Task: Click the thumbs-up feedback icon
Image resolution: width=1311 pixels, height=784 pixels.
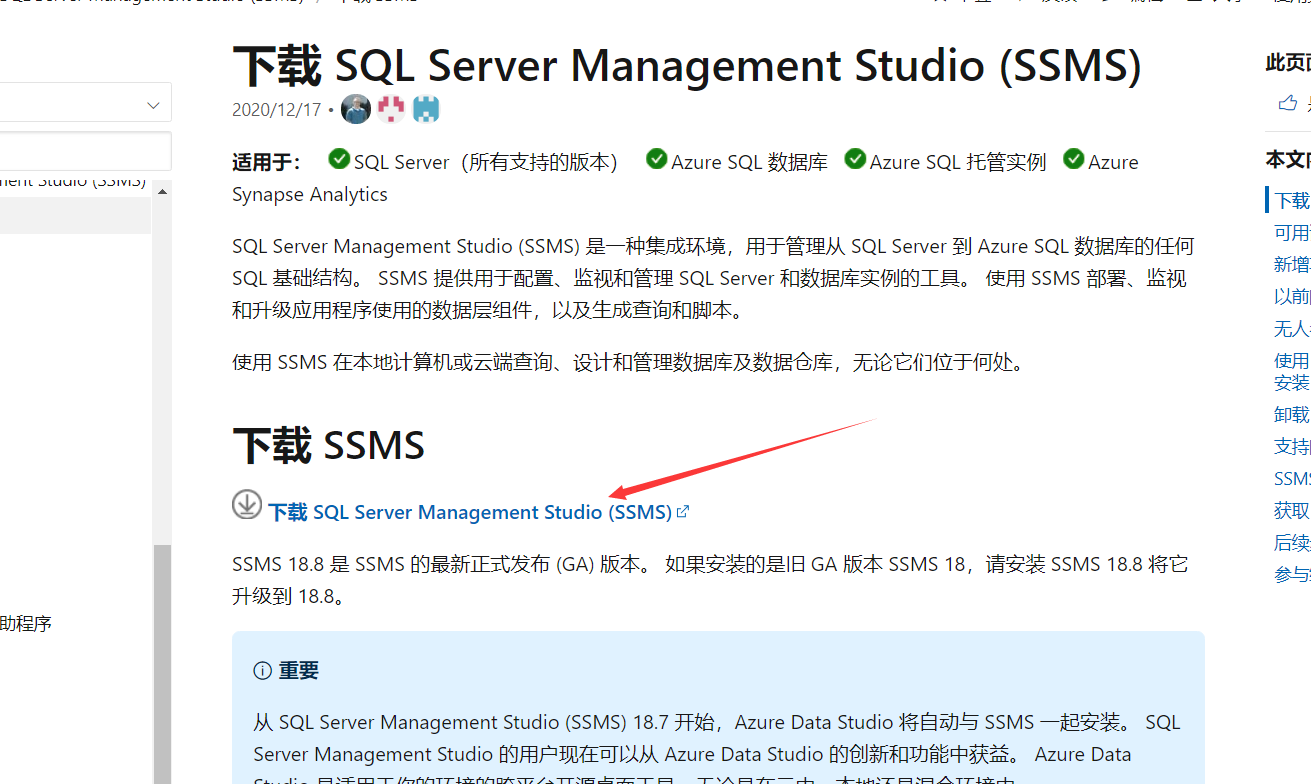Action: [1287, 103]
